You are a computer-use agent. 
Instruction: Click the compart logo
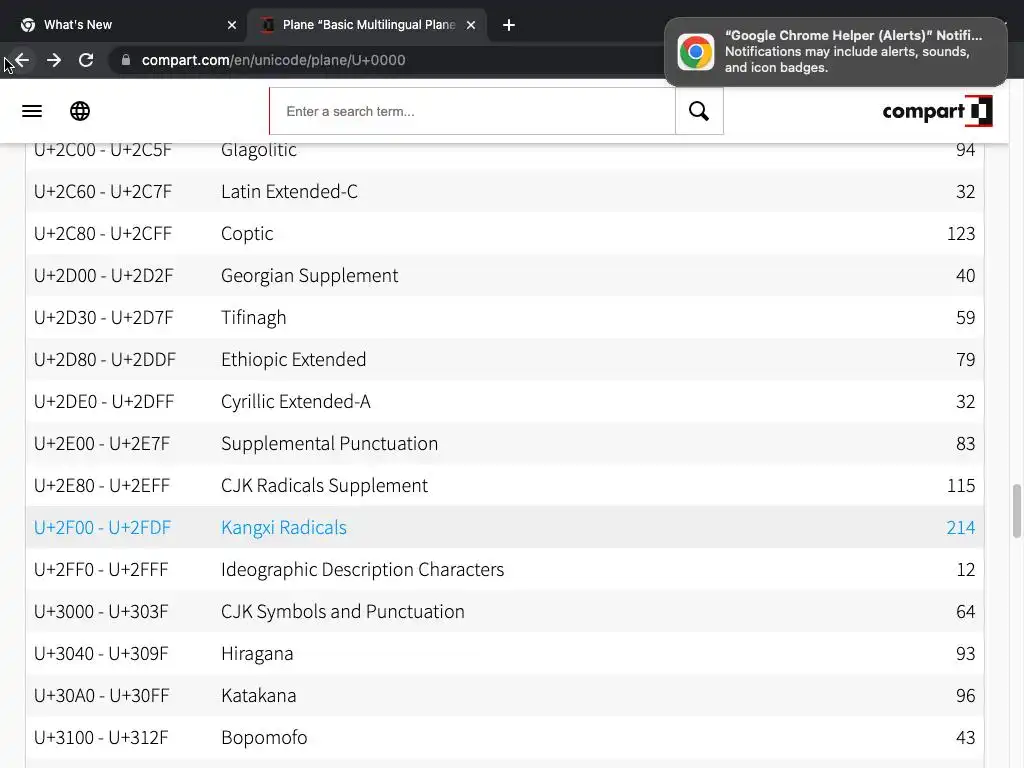tap(937, 111)
